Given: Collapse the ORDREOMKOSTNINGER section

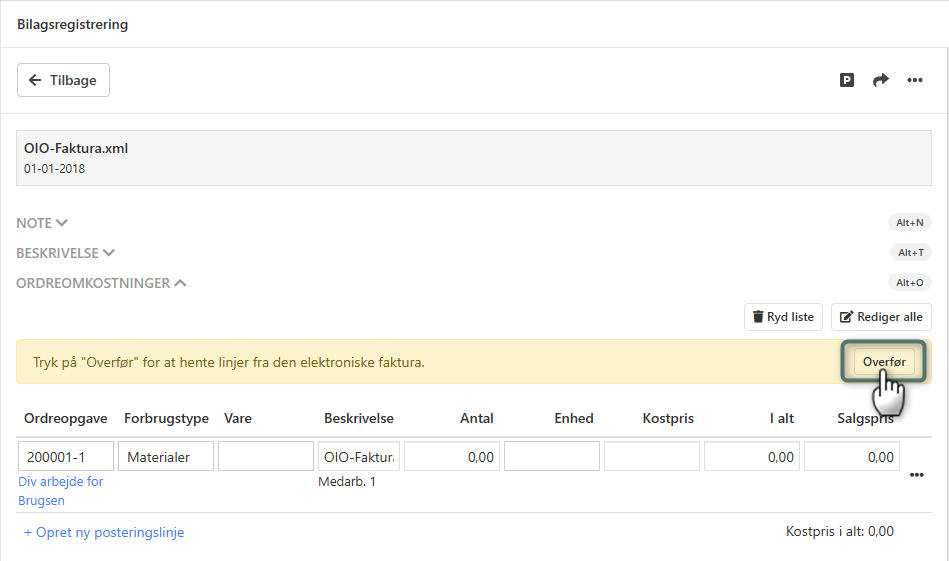Looking at the screenshot, I should coord(101,283).
